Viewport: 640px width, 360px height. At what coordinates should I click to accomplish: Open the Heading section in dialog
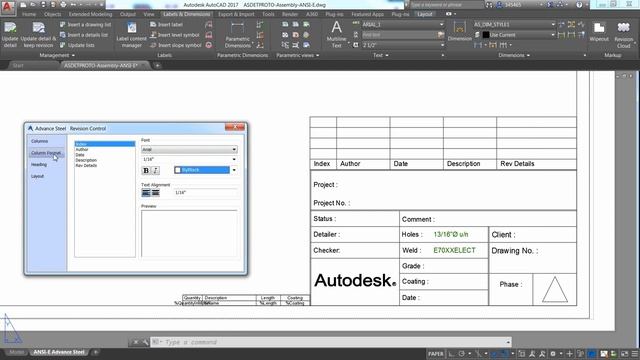pyautogui.click(x=39, y=164)
